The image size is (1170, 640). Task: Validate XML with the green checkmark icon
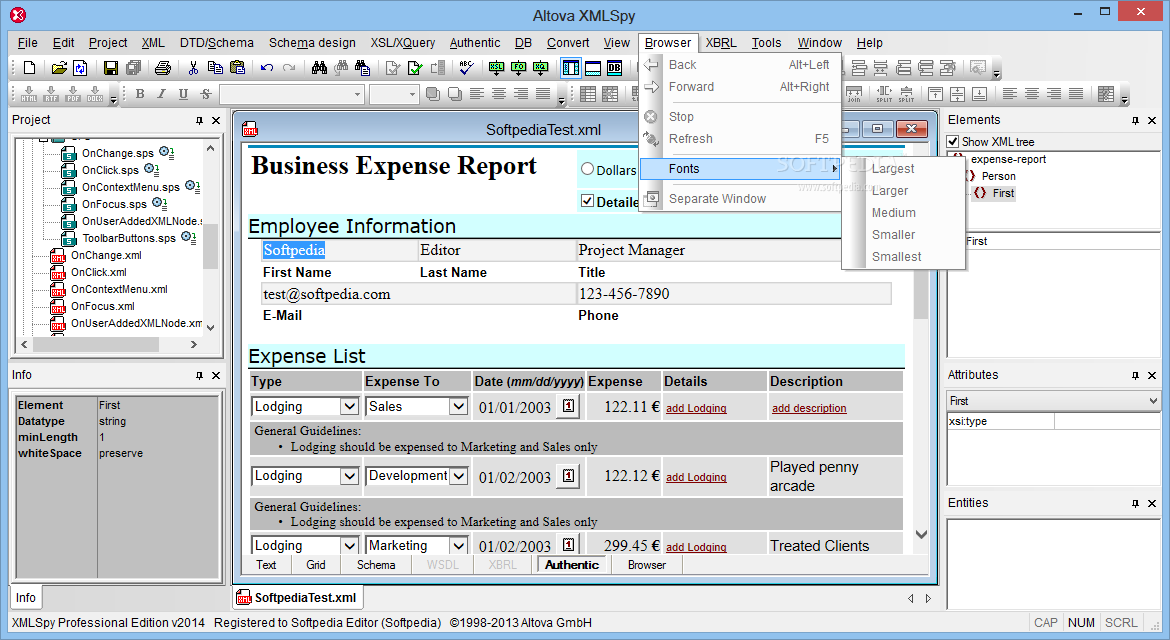[x=415, y=68]
